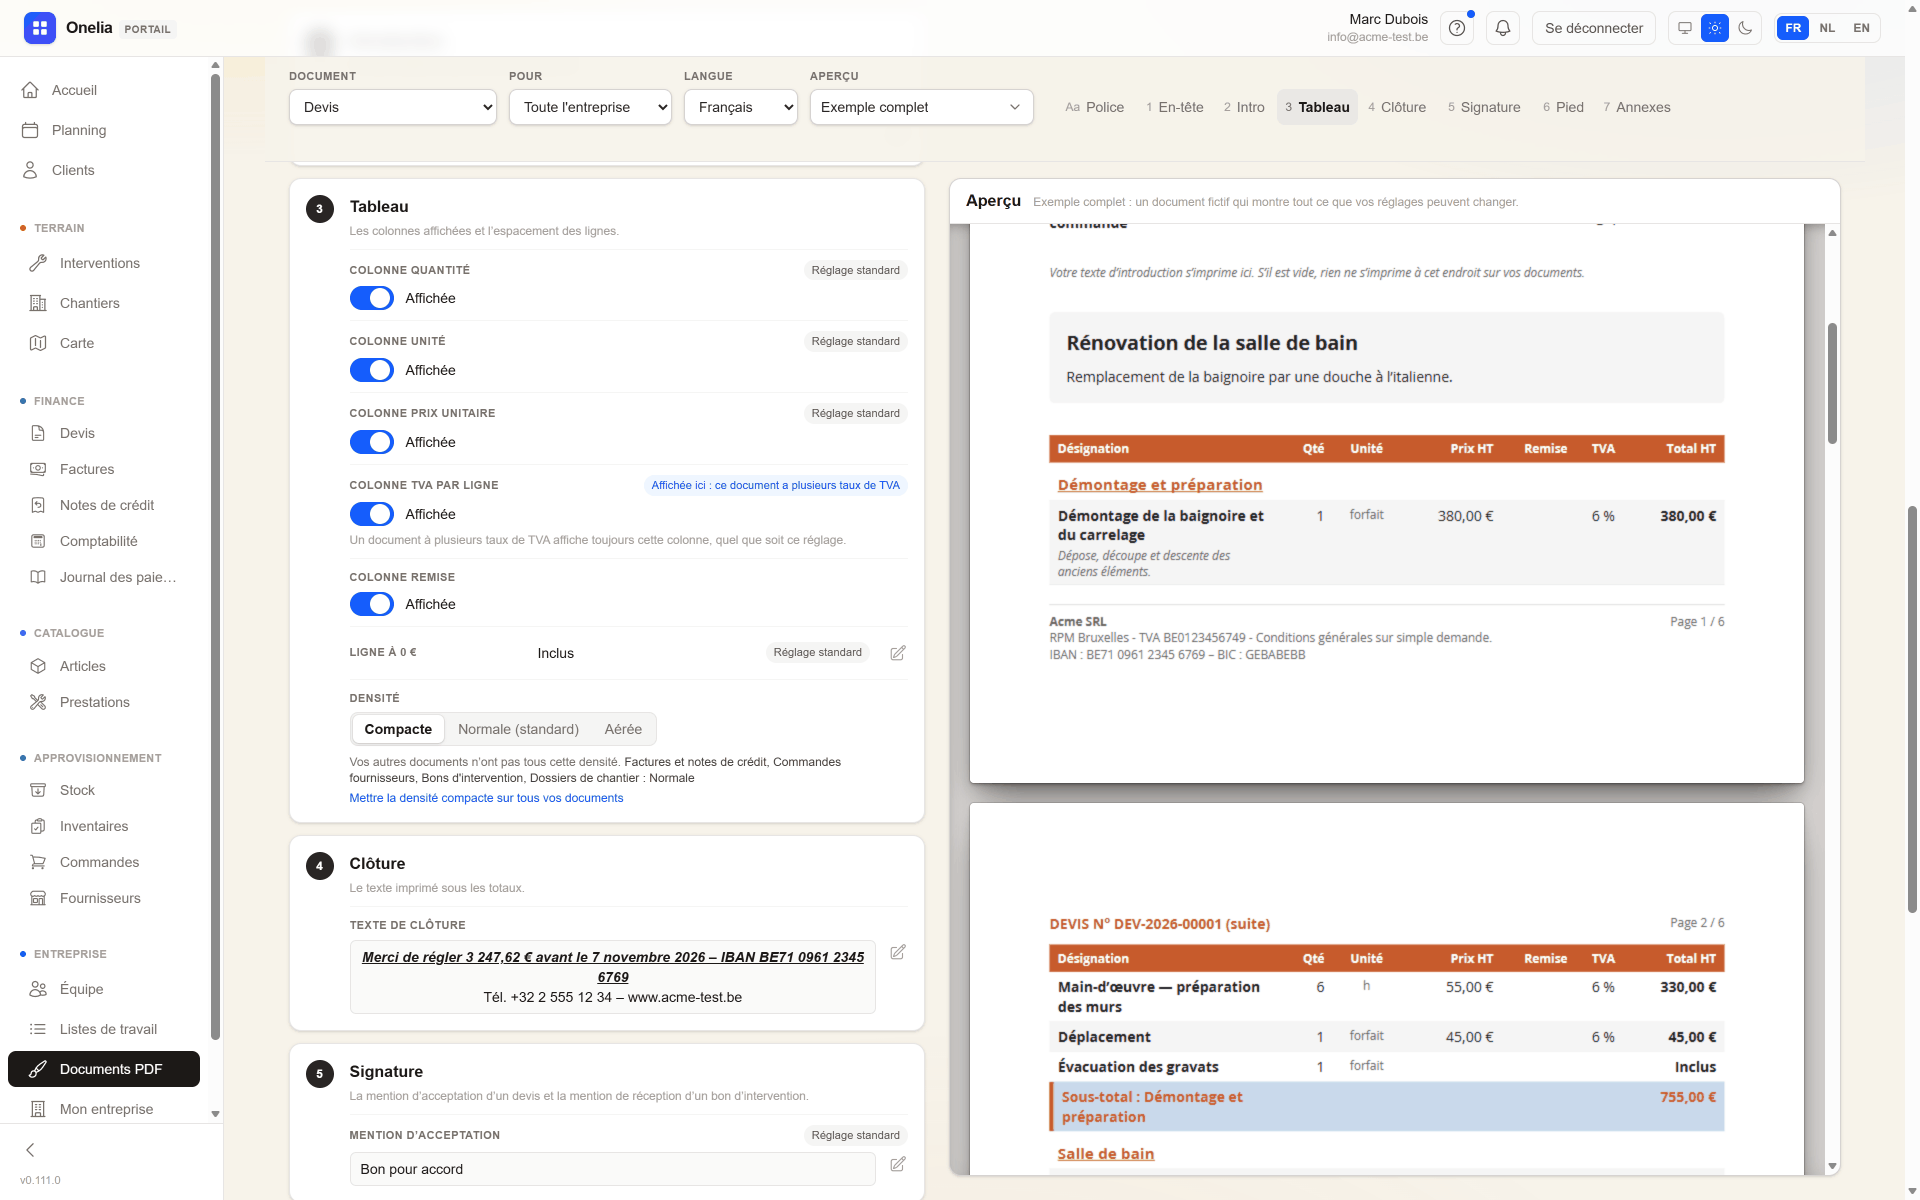Open the Document dropdown set to Devis

click(393, 107)
